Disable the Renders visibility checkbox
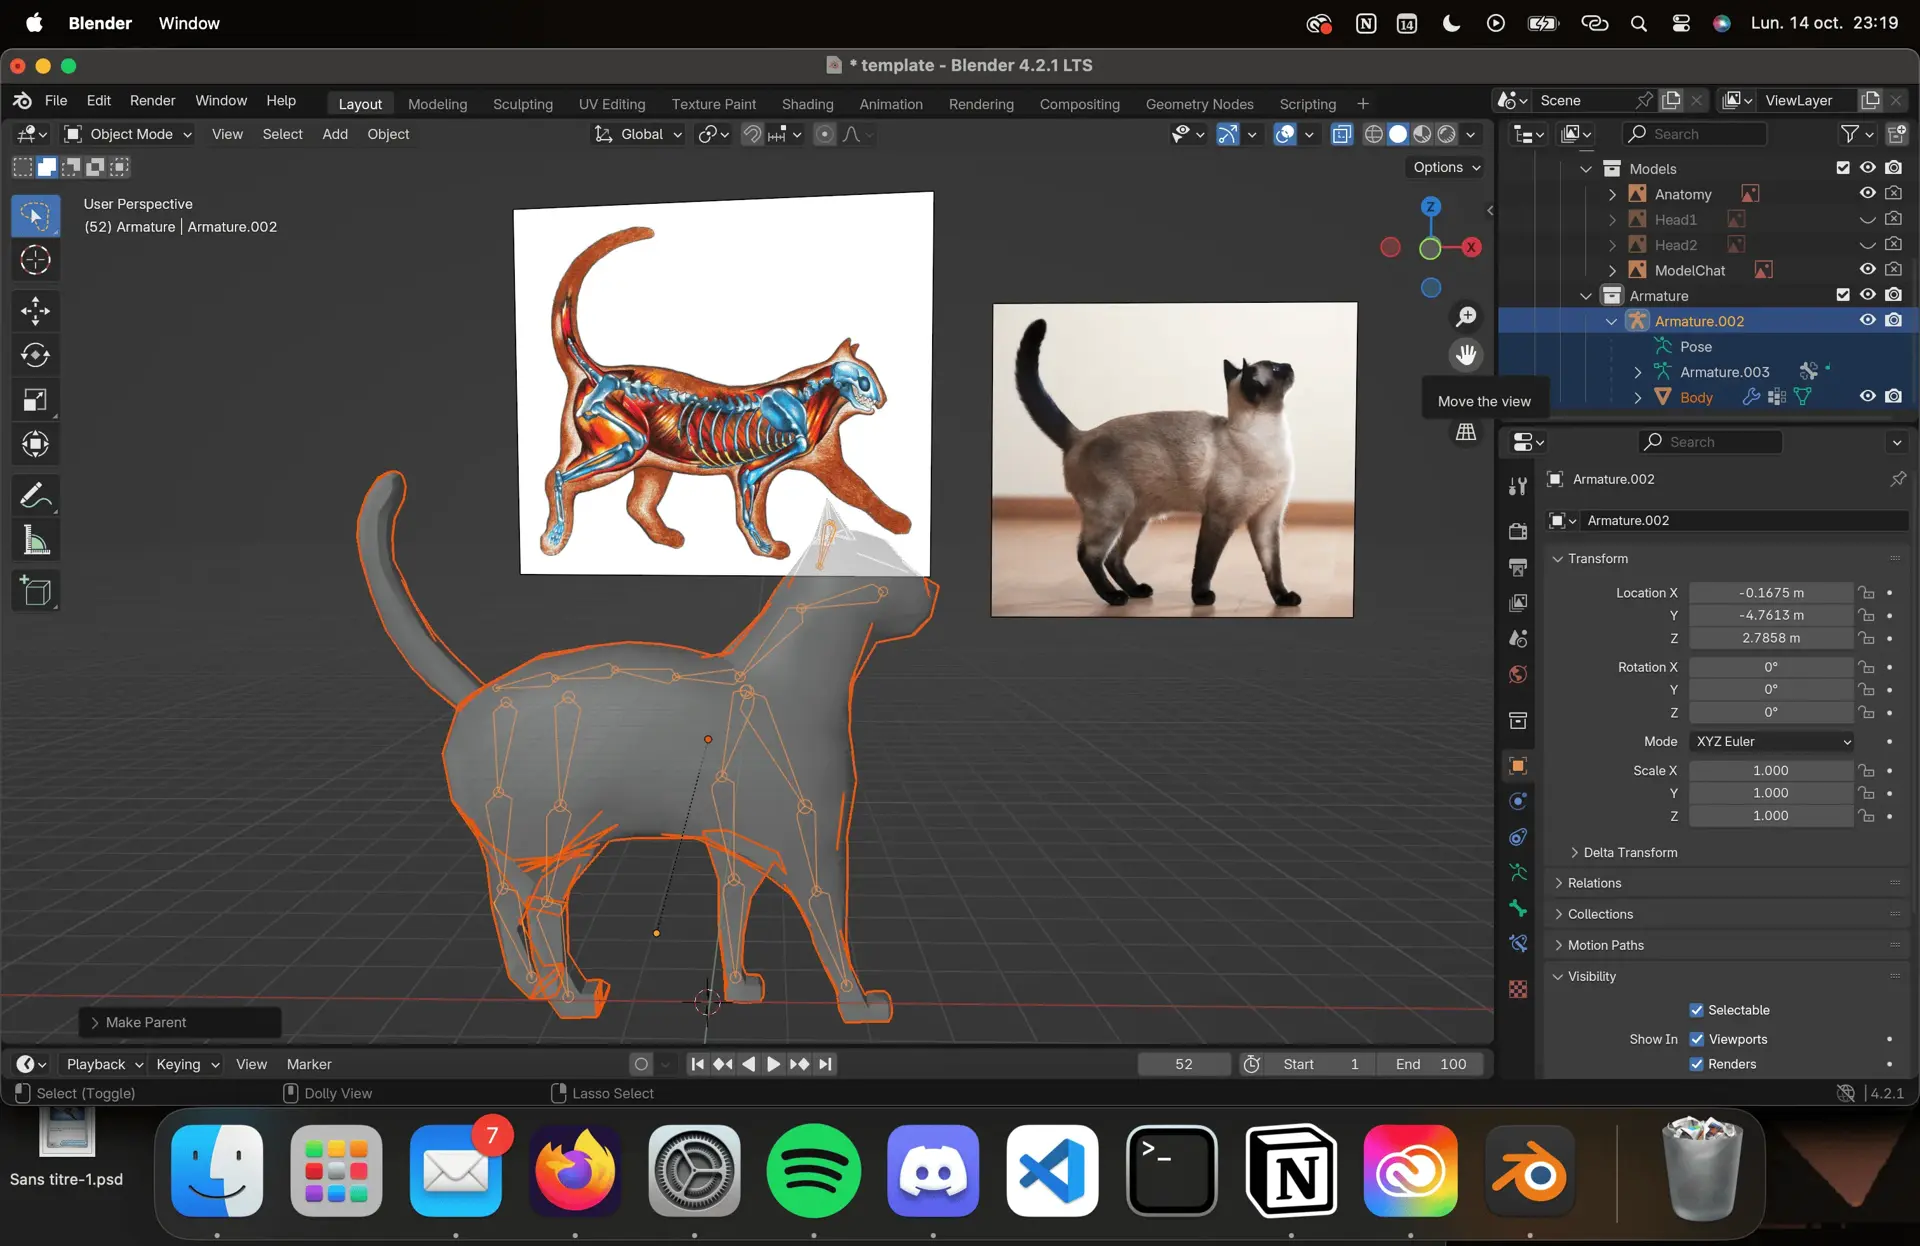 click(x=1696, y=1064)
